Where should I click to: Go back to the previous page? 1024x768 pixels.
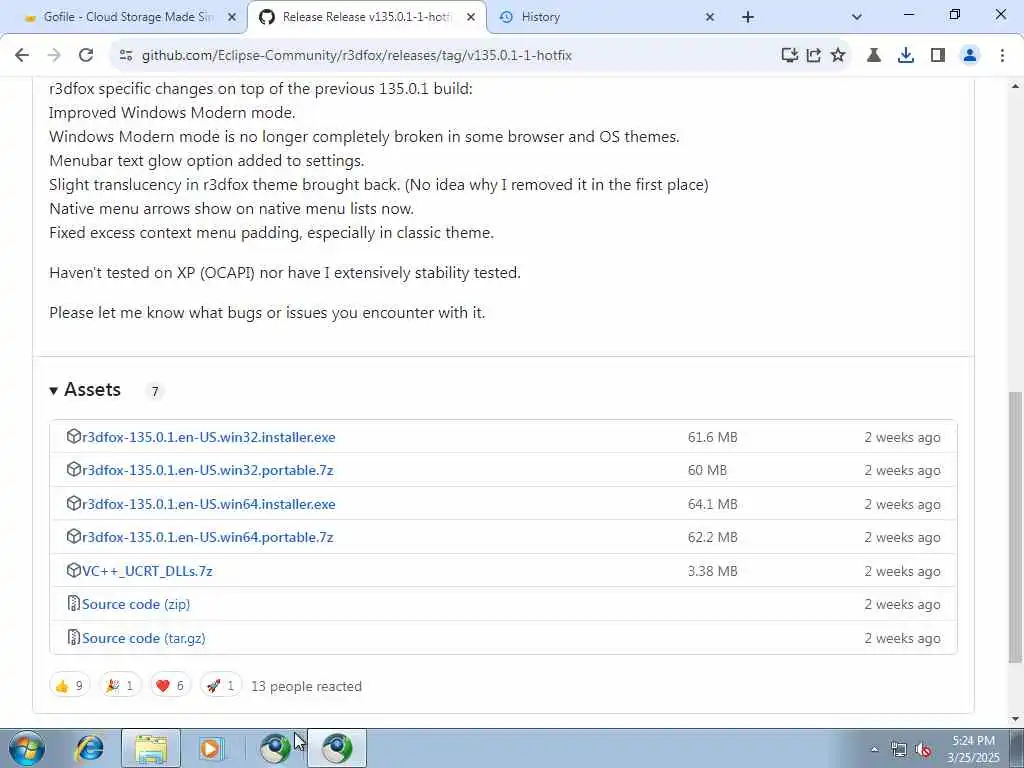coord(22,56)
